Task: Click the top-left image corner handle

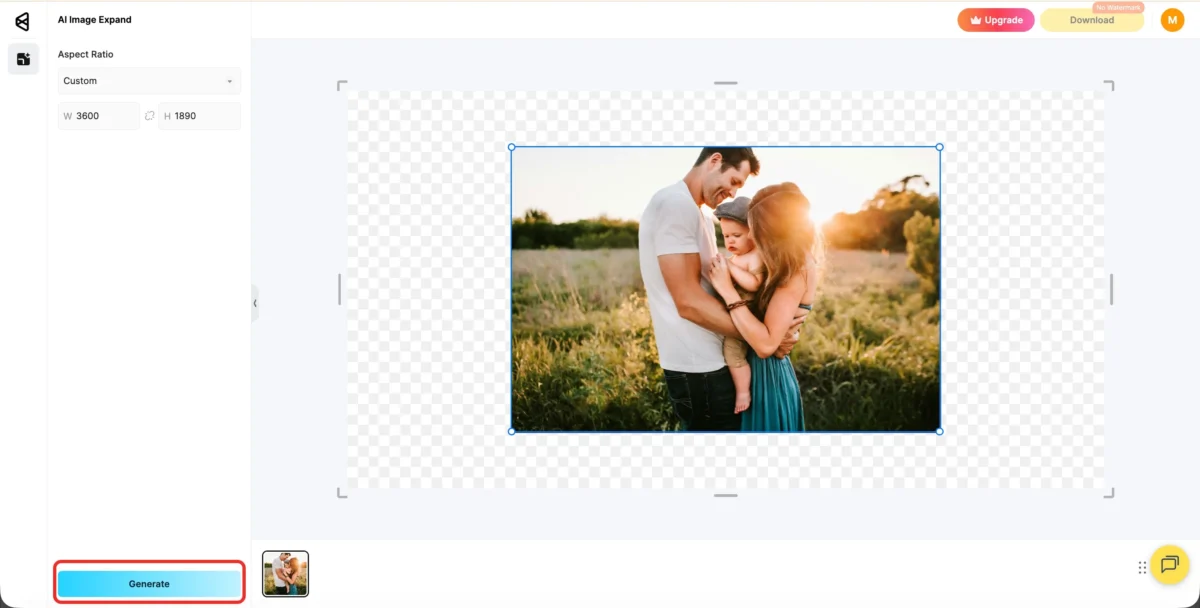Action: (x=512, y=147)
